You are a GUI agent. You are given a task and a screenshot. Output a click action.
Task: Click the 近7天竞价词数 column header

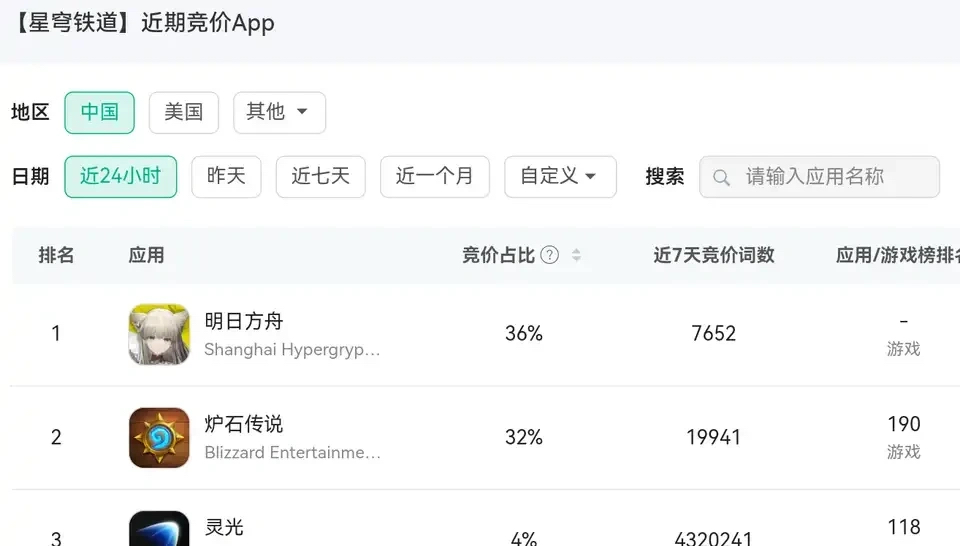714,255
